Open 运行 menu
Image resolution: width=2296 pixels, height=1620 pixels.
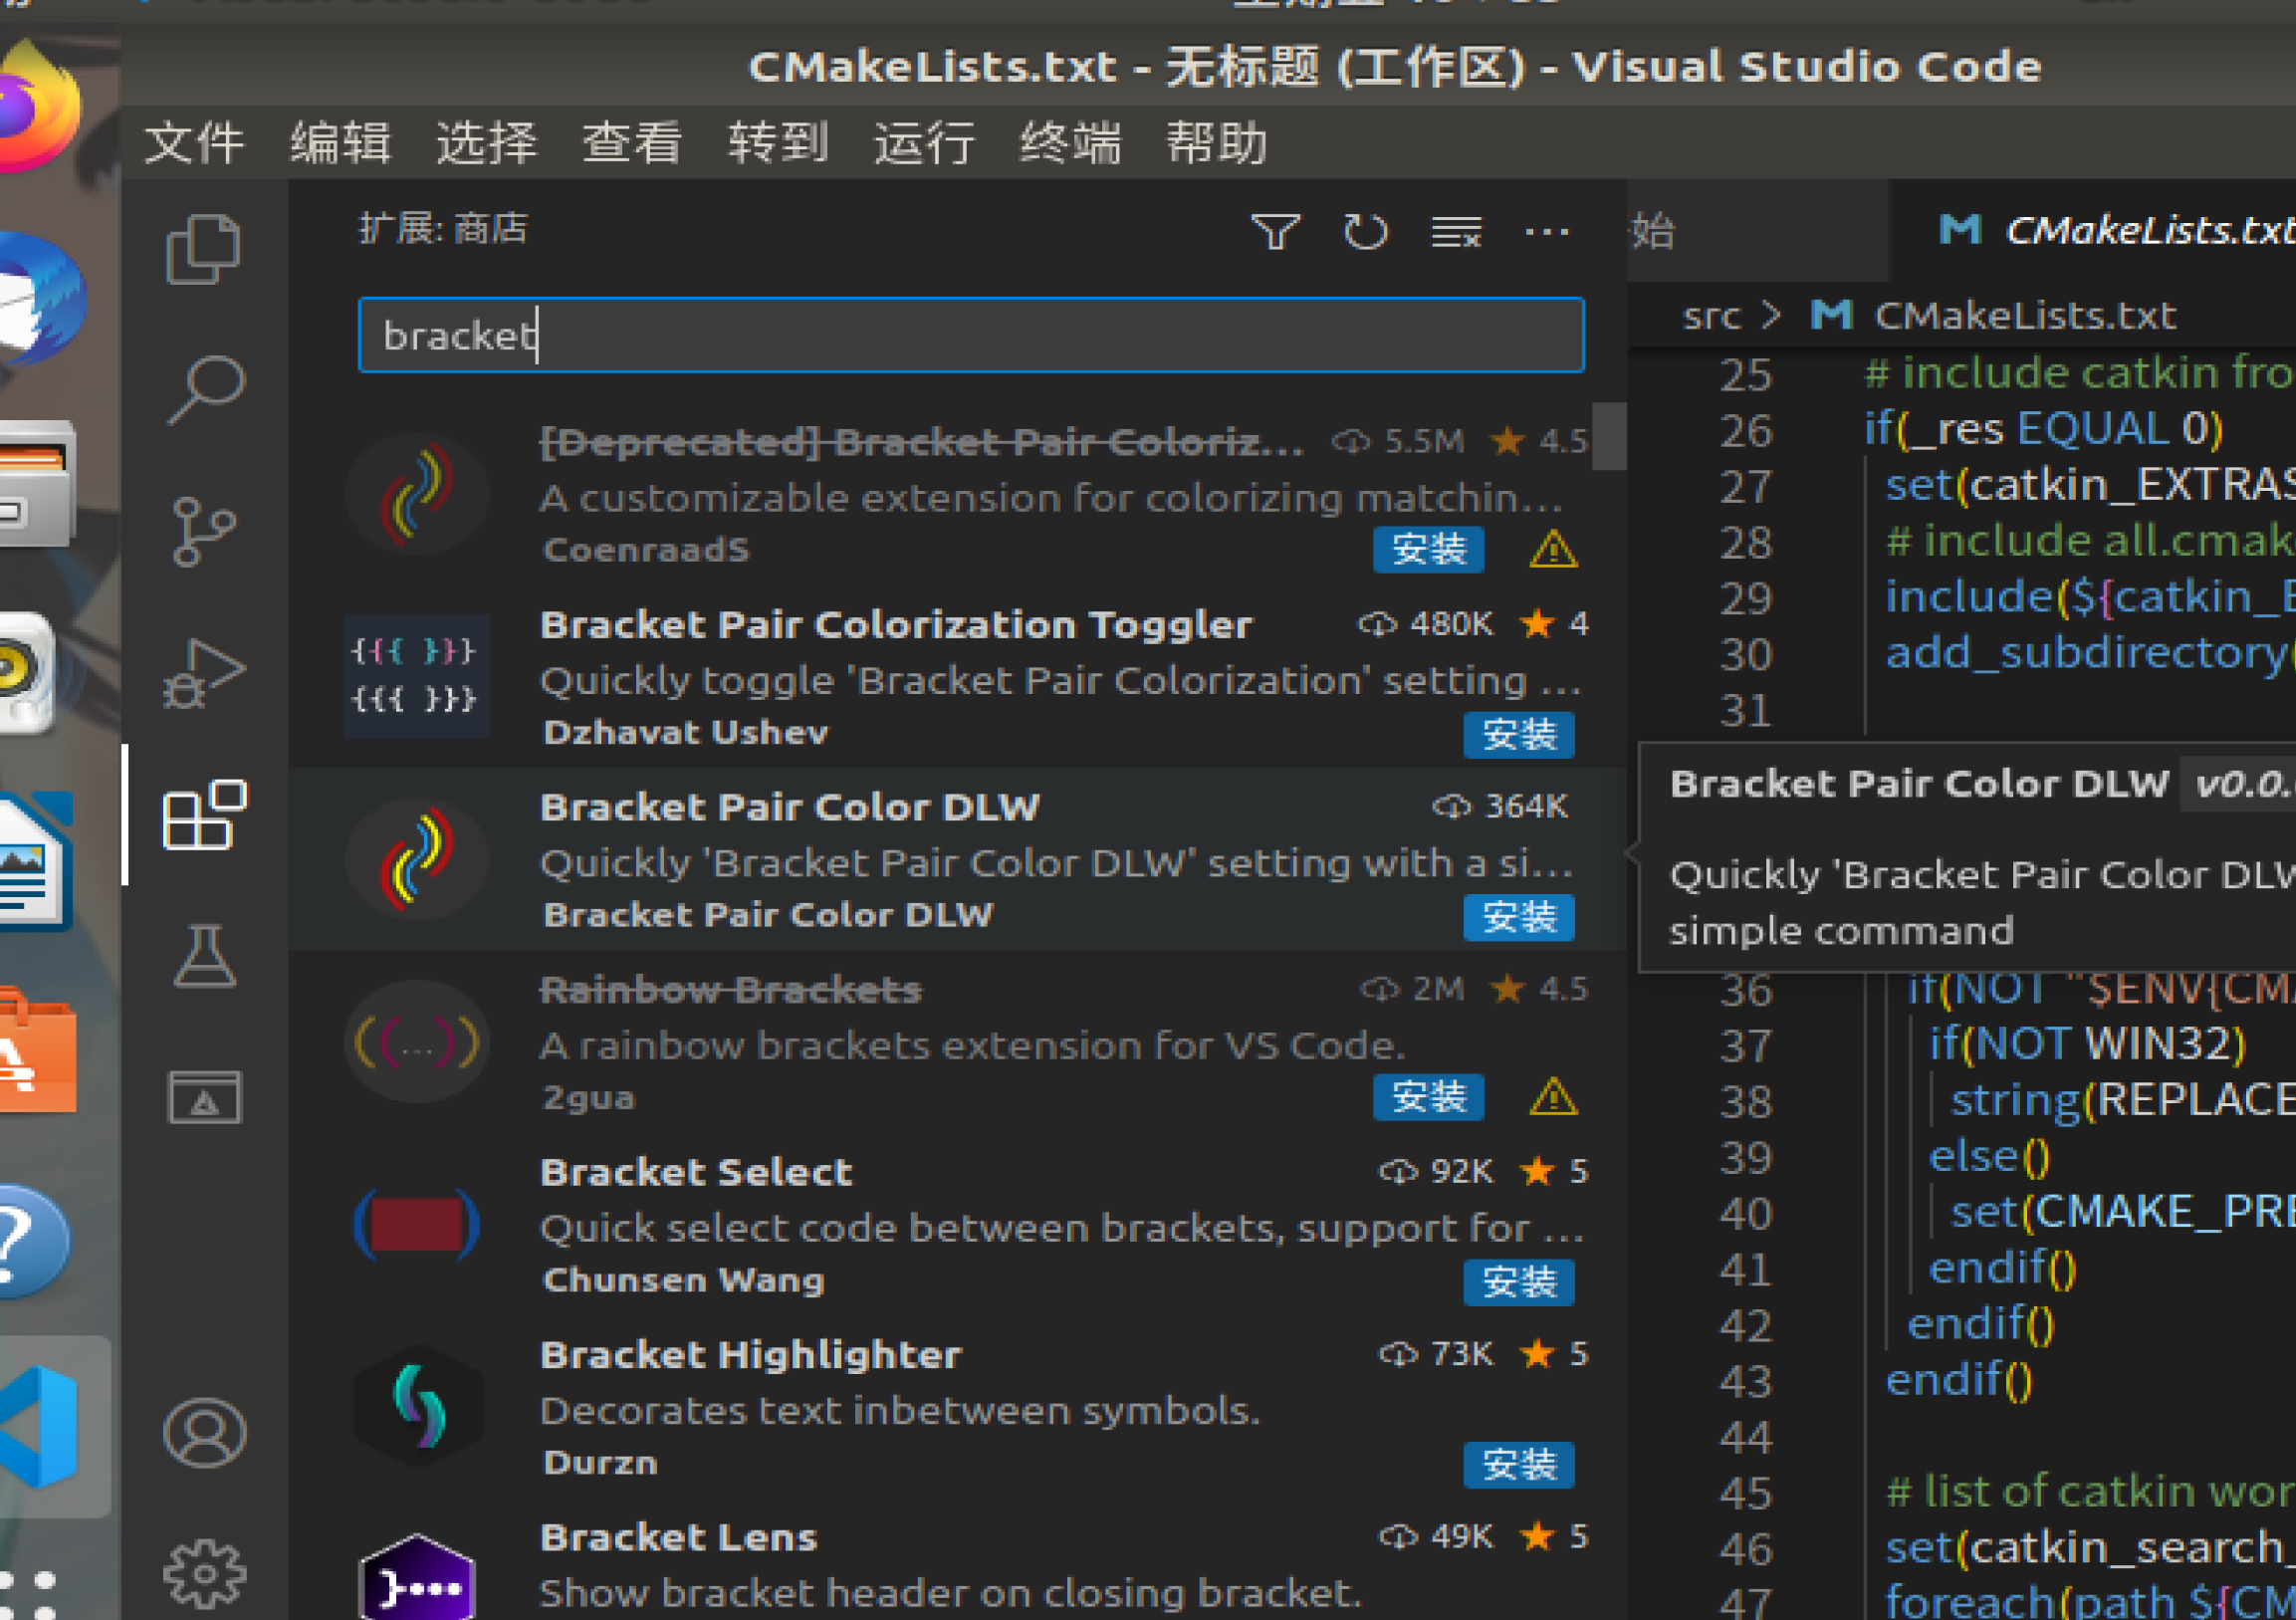[924, 142]
